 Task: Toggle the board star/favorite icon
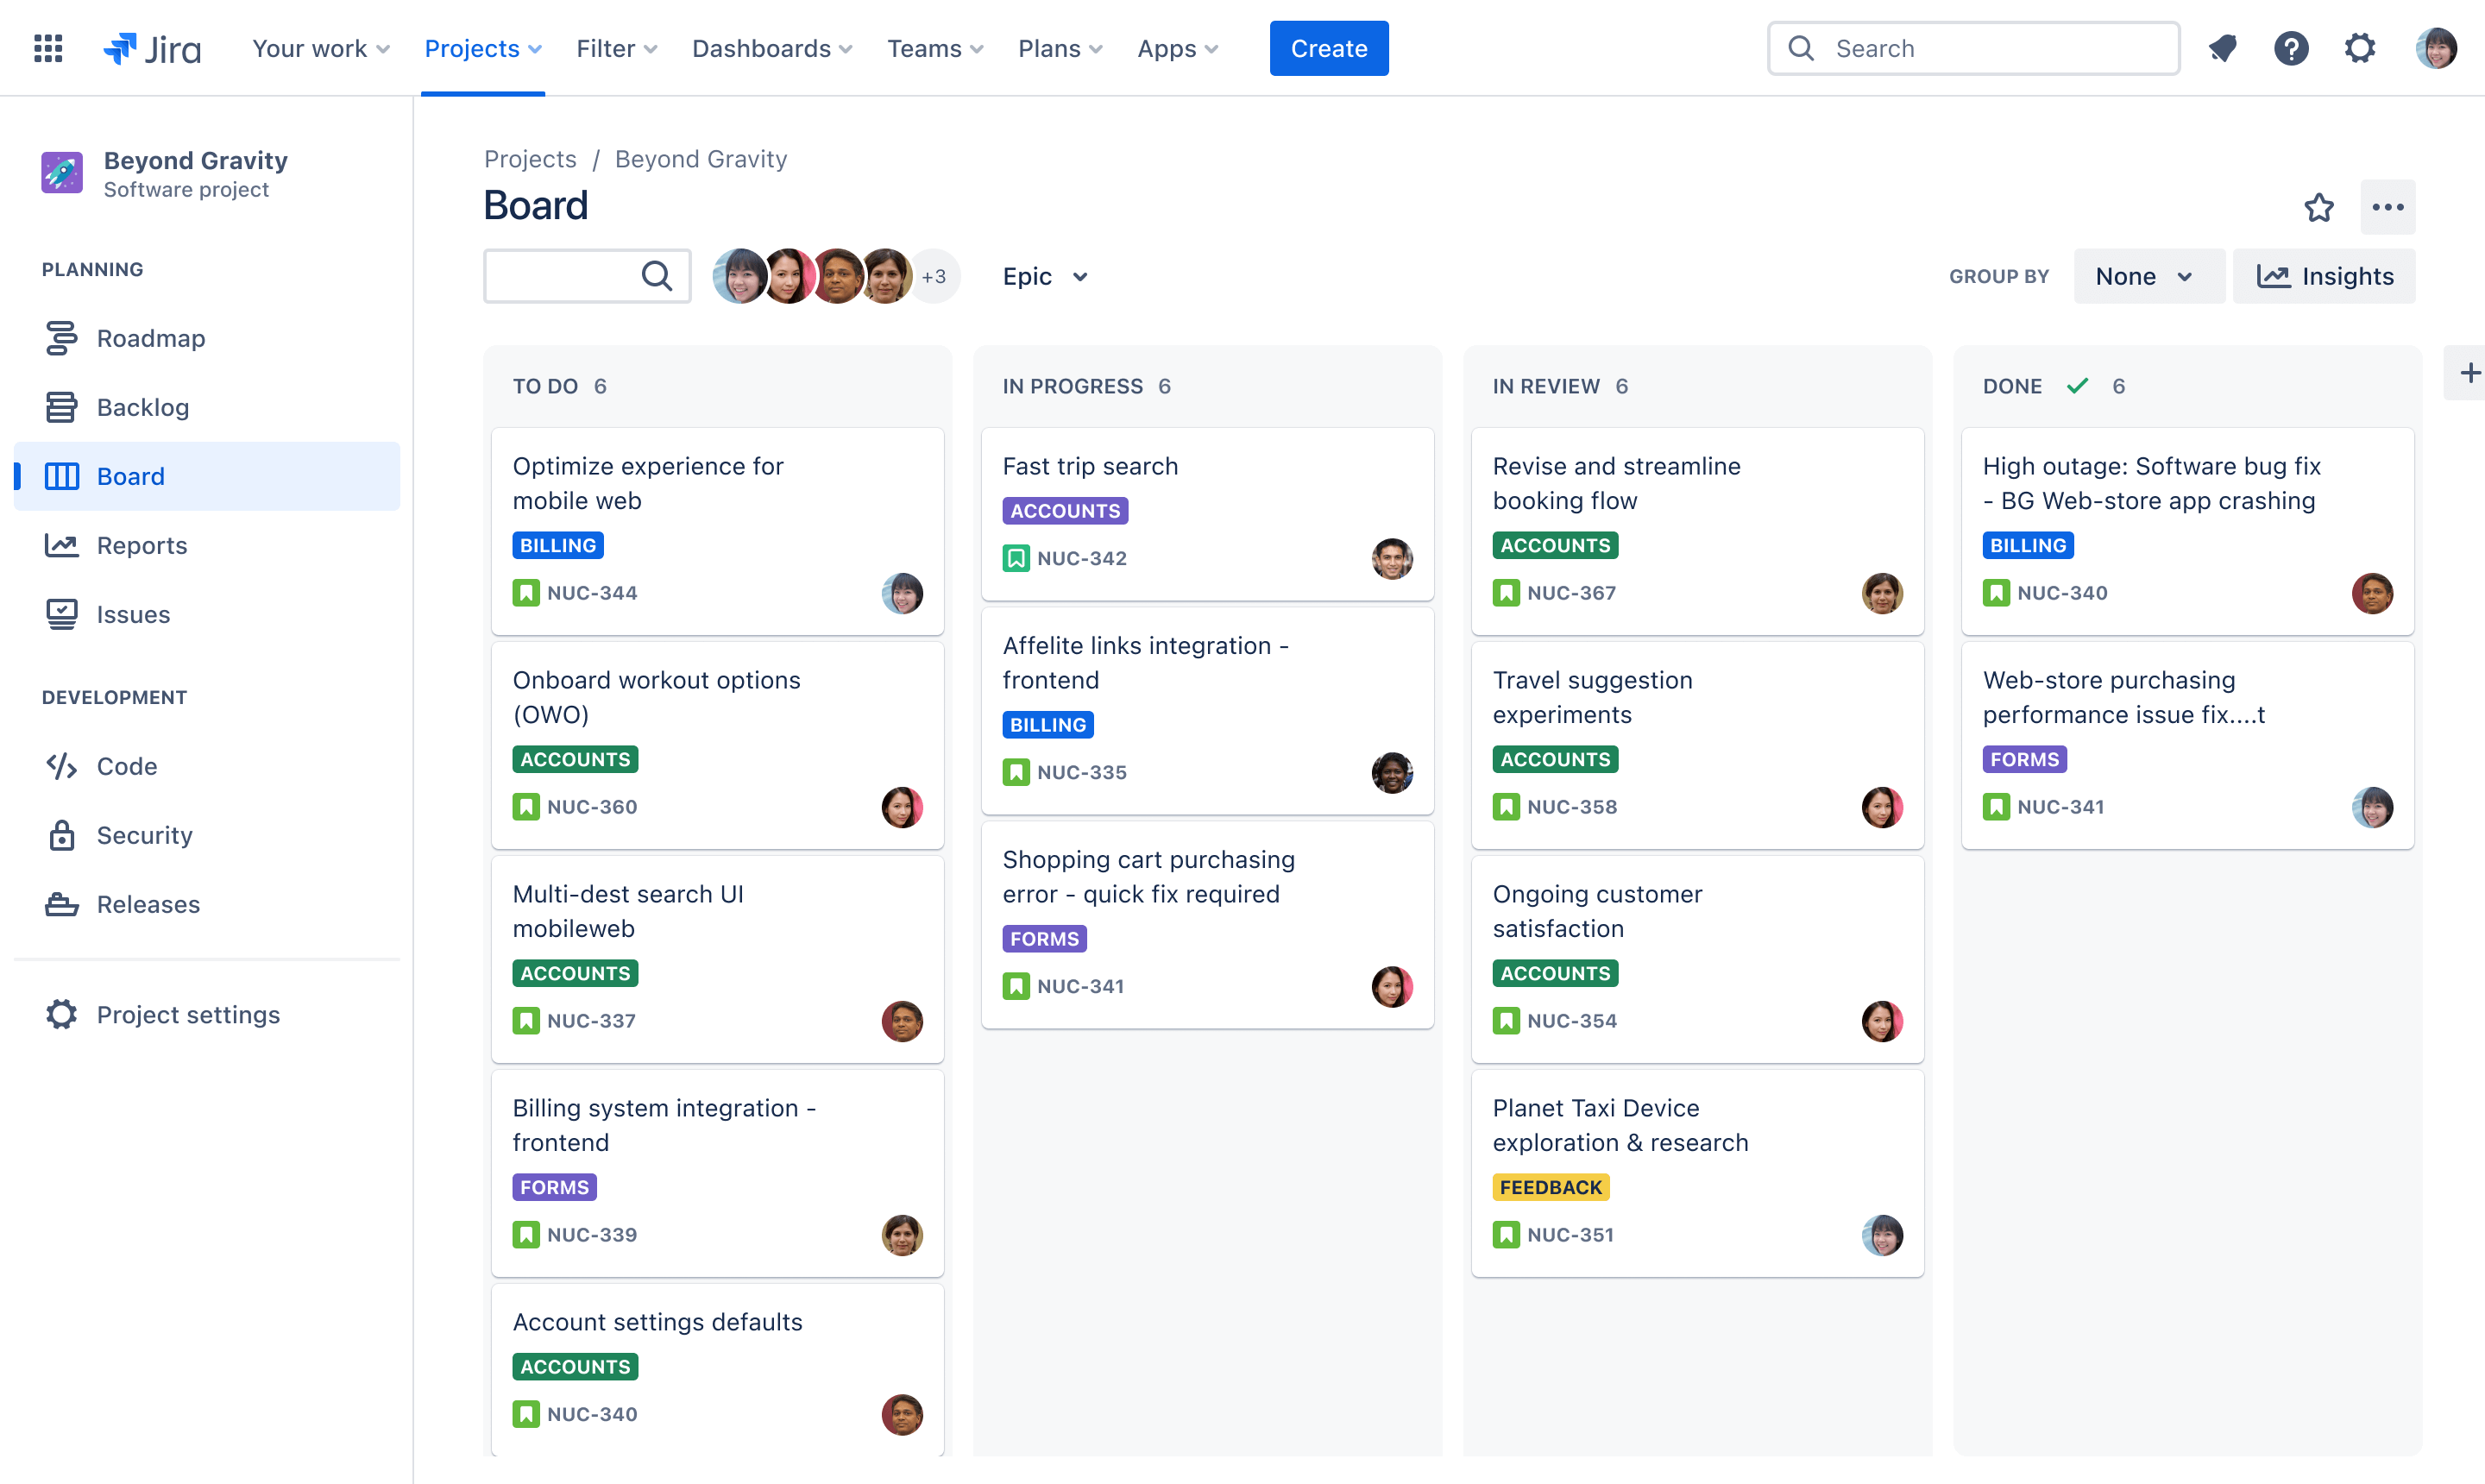point(2319,207)
